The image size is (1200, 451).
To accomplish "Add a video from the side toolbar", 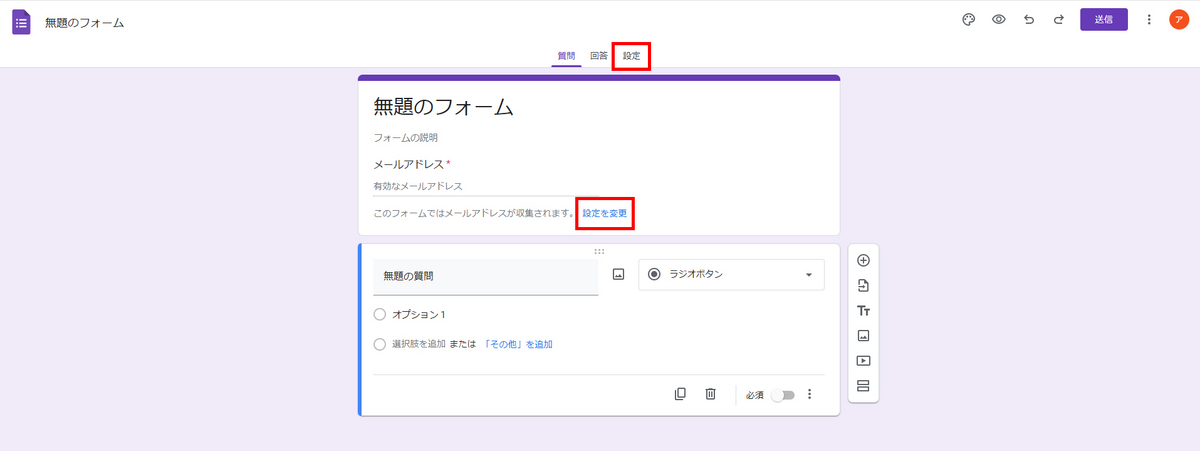I will coord(864,361).
